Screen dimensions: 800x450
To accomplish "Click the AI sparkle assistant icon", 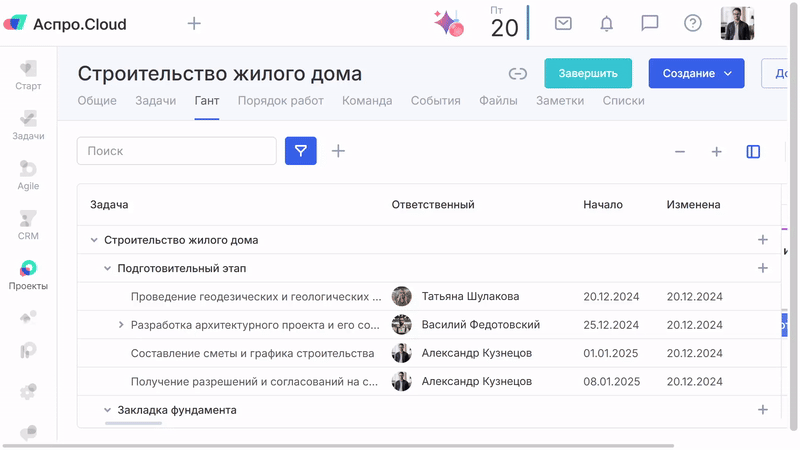I will (x=448, y=23).
